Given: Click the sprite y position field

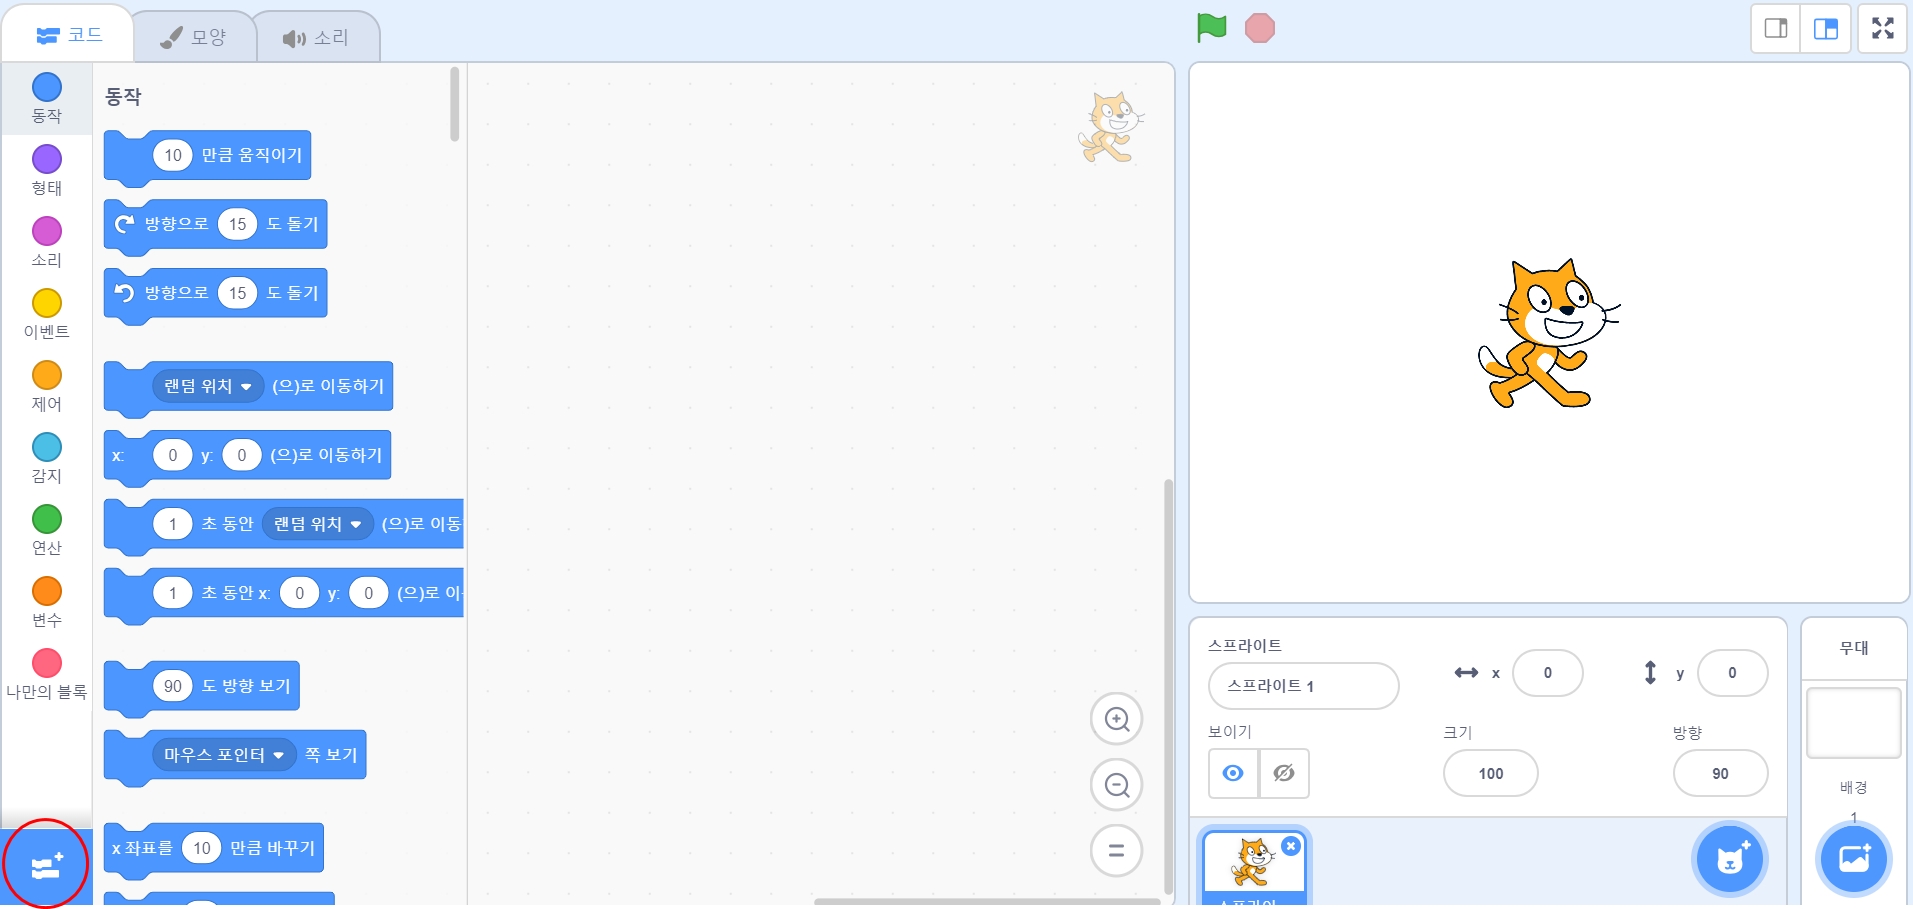Looking at the screenshot, I should [x=1732, y=673].
